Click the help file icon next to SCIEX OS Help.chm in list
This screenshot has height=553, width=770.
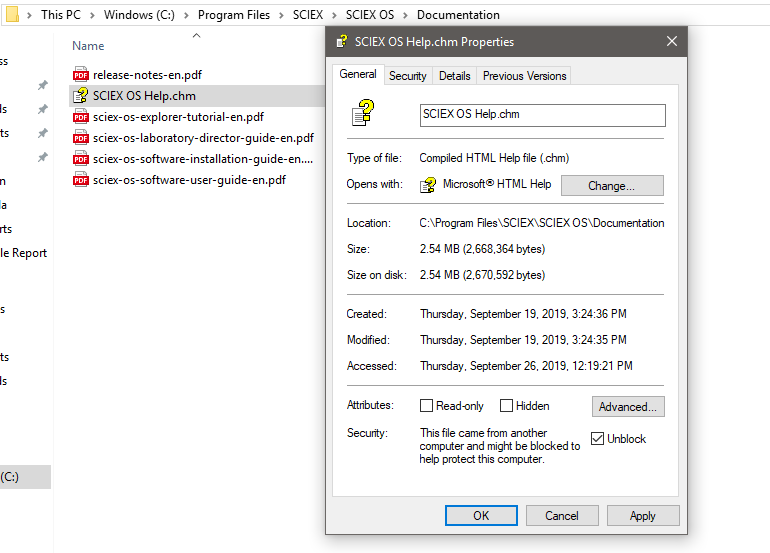tap(81, 96)
